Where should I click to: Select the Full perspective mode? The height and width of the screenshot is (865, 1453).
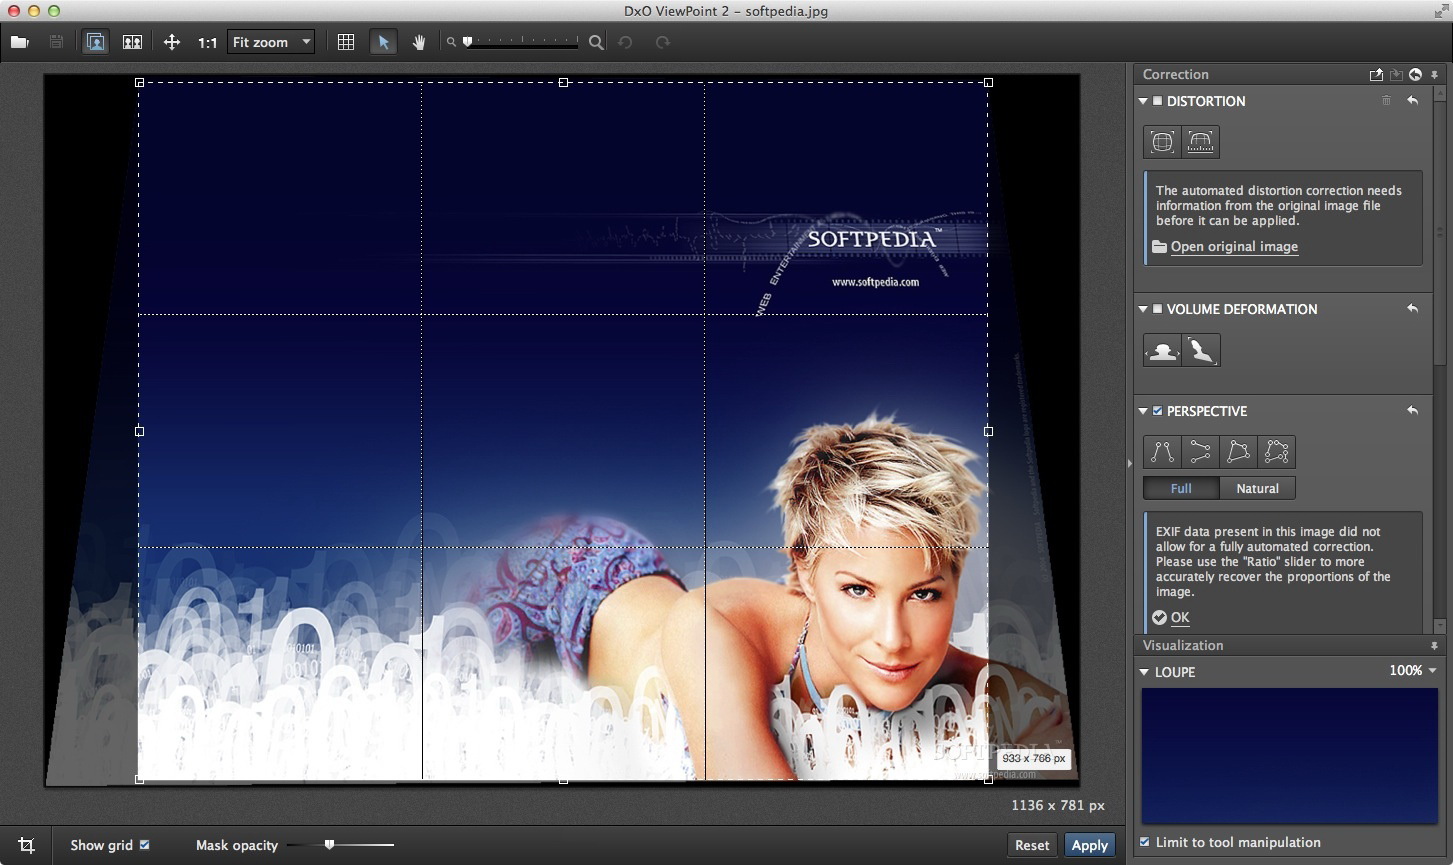[x=1181, y=488]
